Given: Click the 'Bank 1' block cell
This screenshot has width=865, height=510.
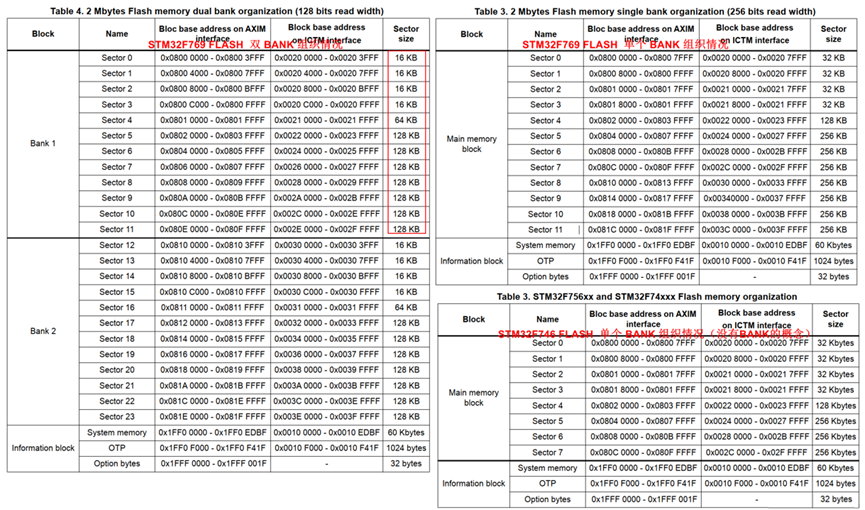Looking at the screenshot, I should (43, 144).
